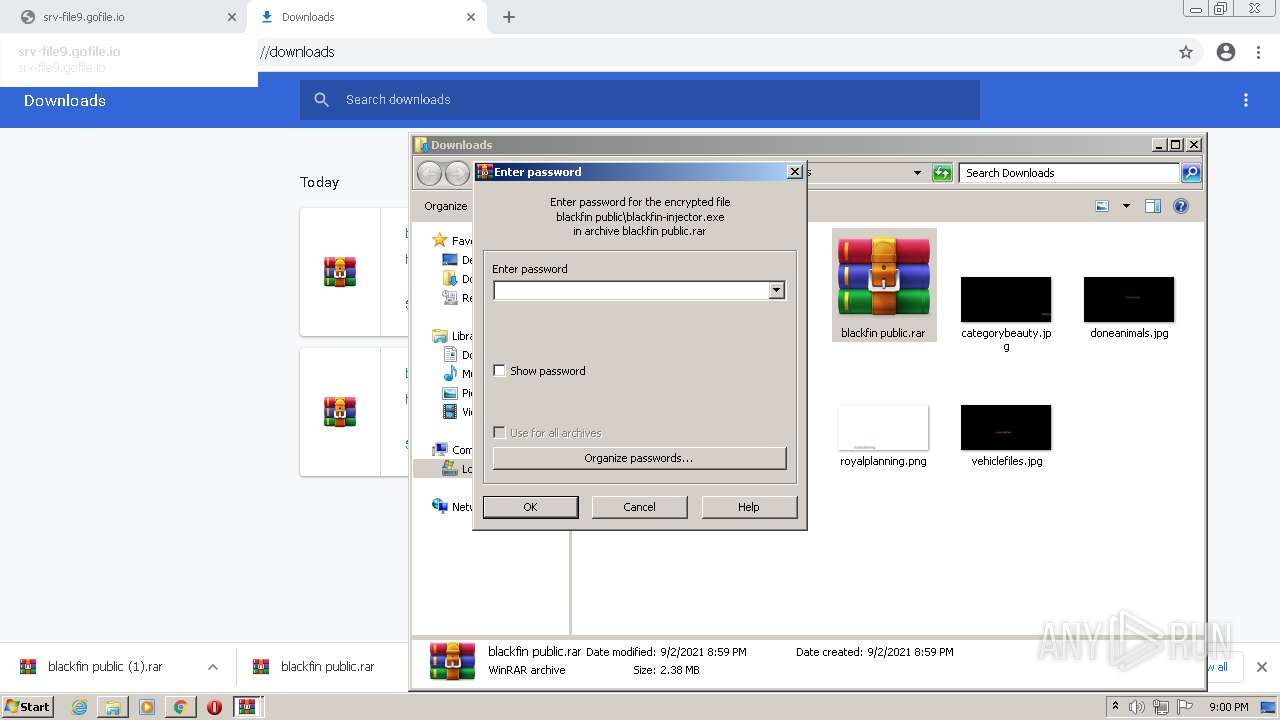
Task: Open the Enter password dropdown arrow
Action: click(x=776, y=290)
